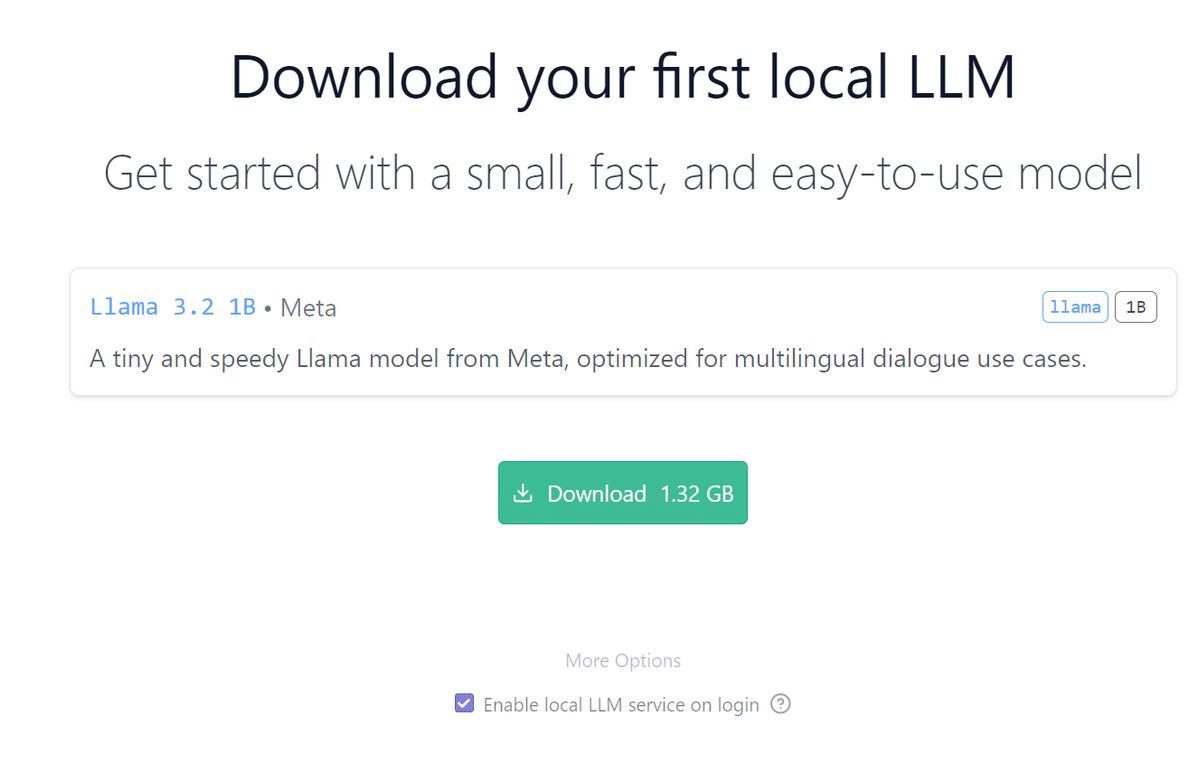Click the Meta publisher name

point(308,308)
